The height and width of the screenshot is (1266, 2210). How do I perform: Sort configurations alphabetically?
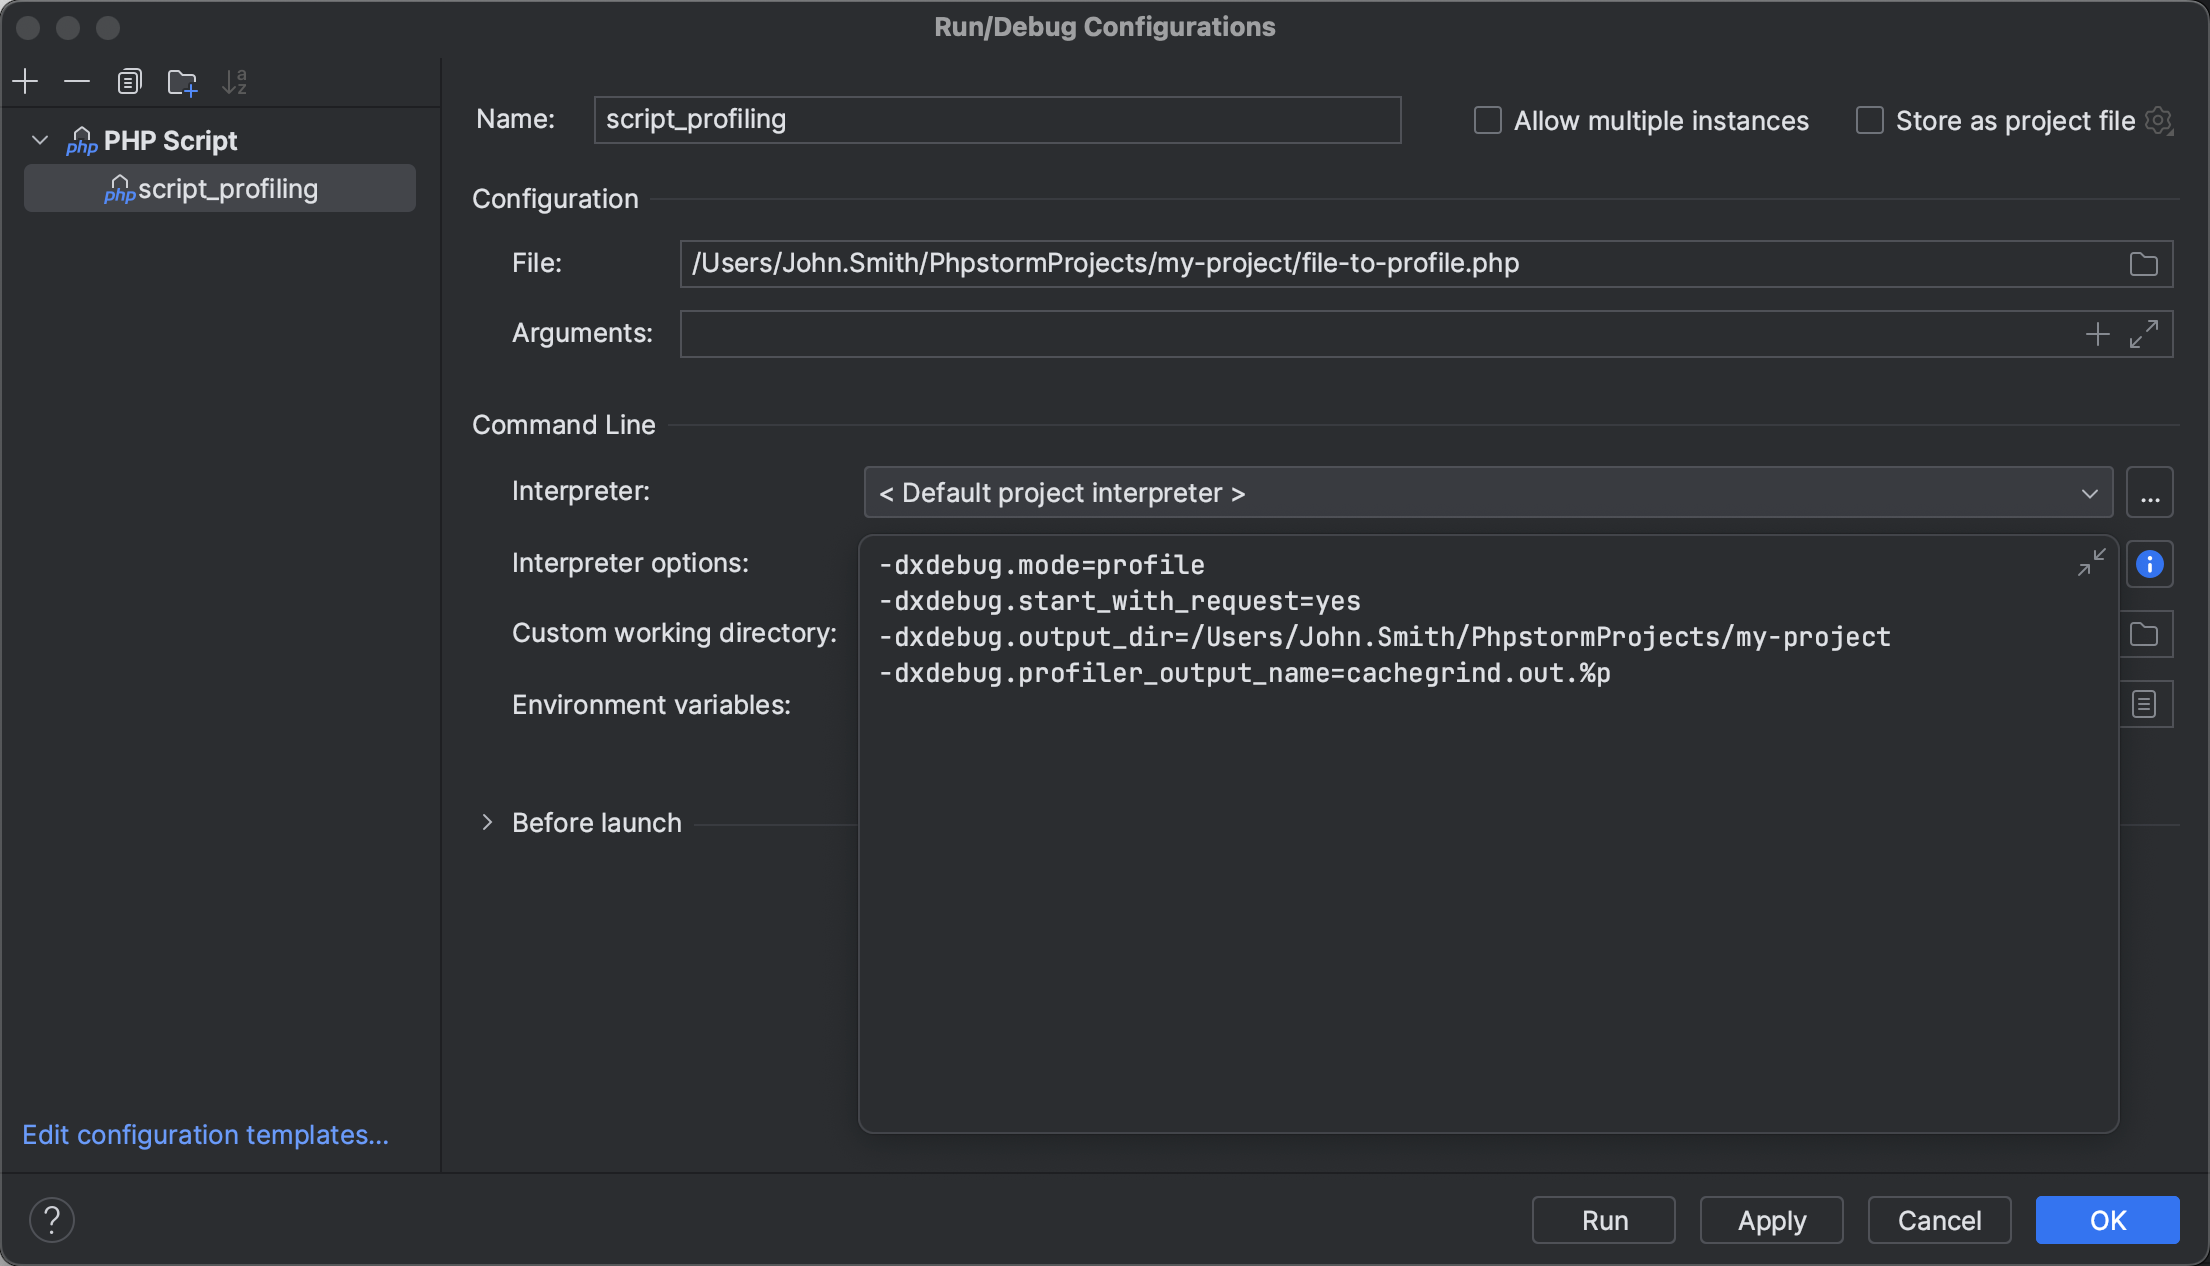pos(235,81)
